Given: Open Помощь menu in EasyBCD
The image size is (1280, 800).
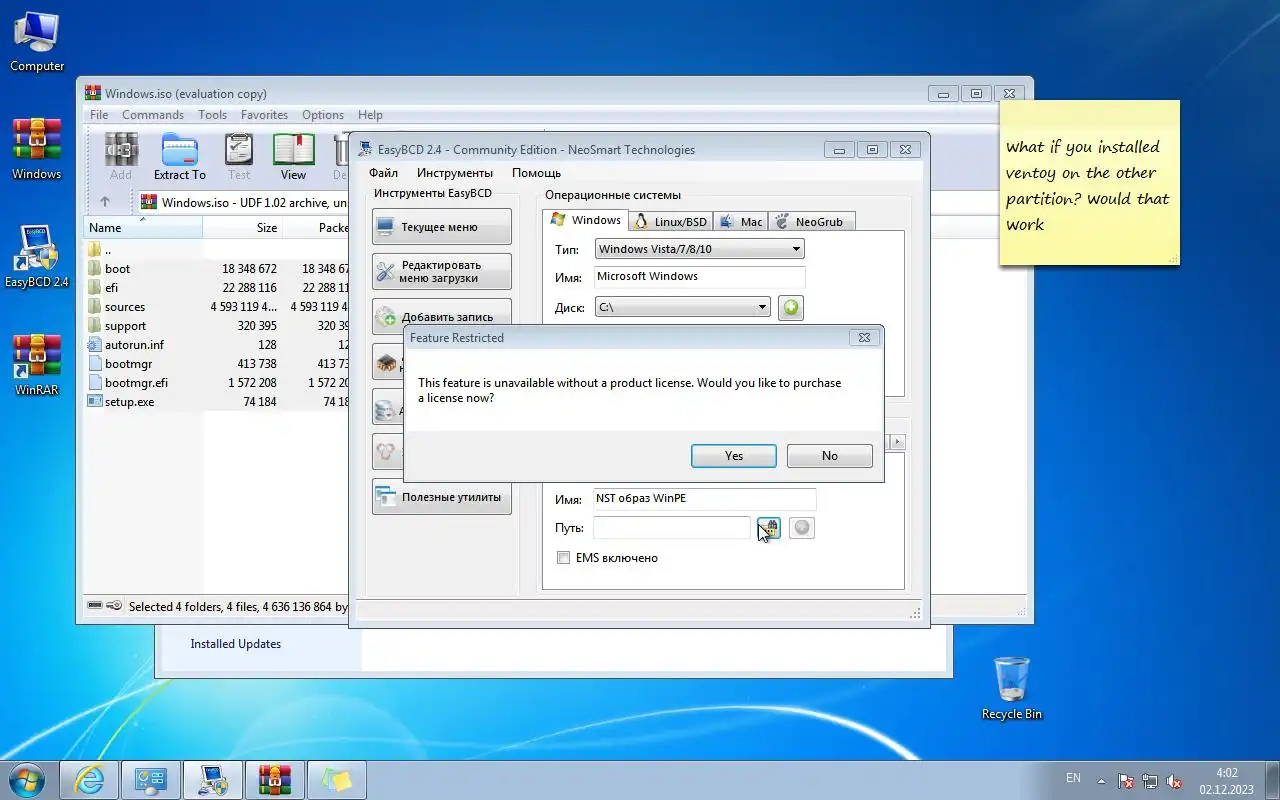Looking at the screenshot, I should [536, 173].
